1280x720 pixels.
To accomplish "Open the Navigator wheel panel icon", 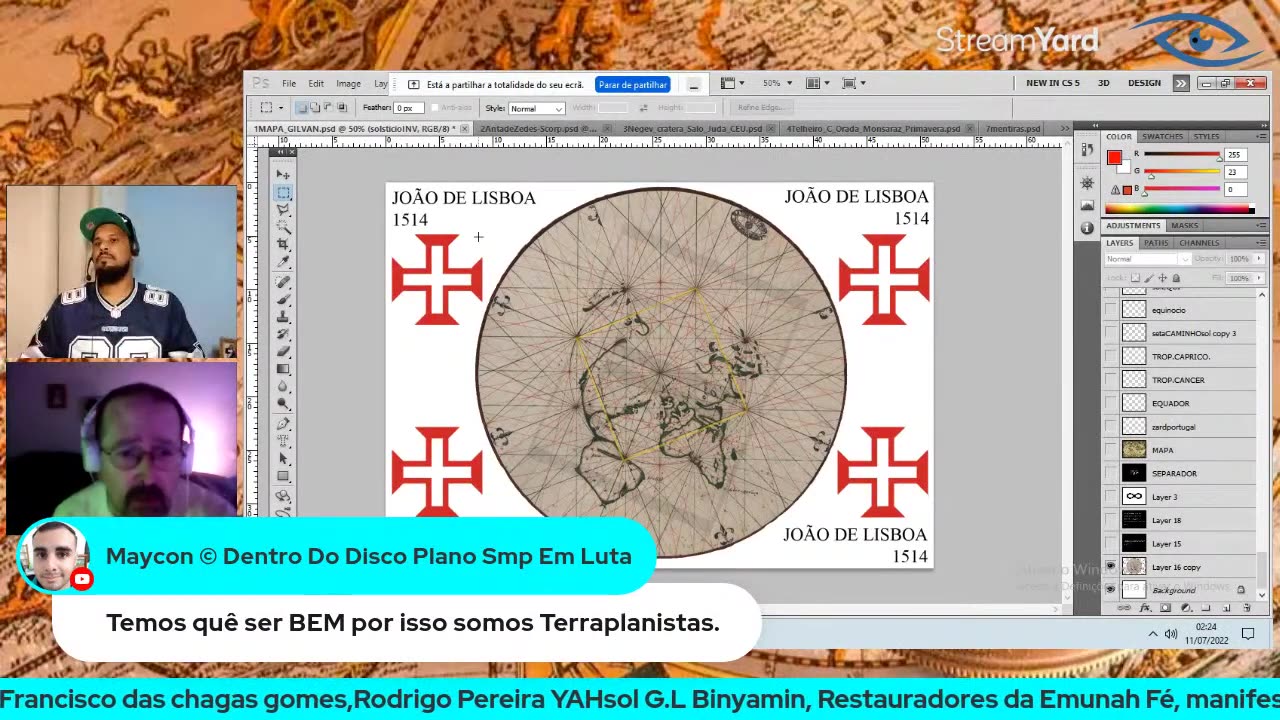I will pos(1087,183).
